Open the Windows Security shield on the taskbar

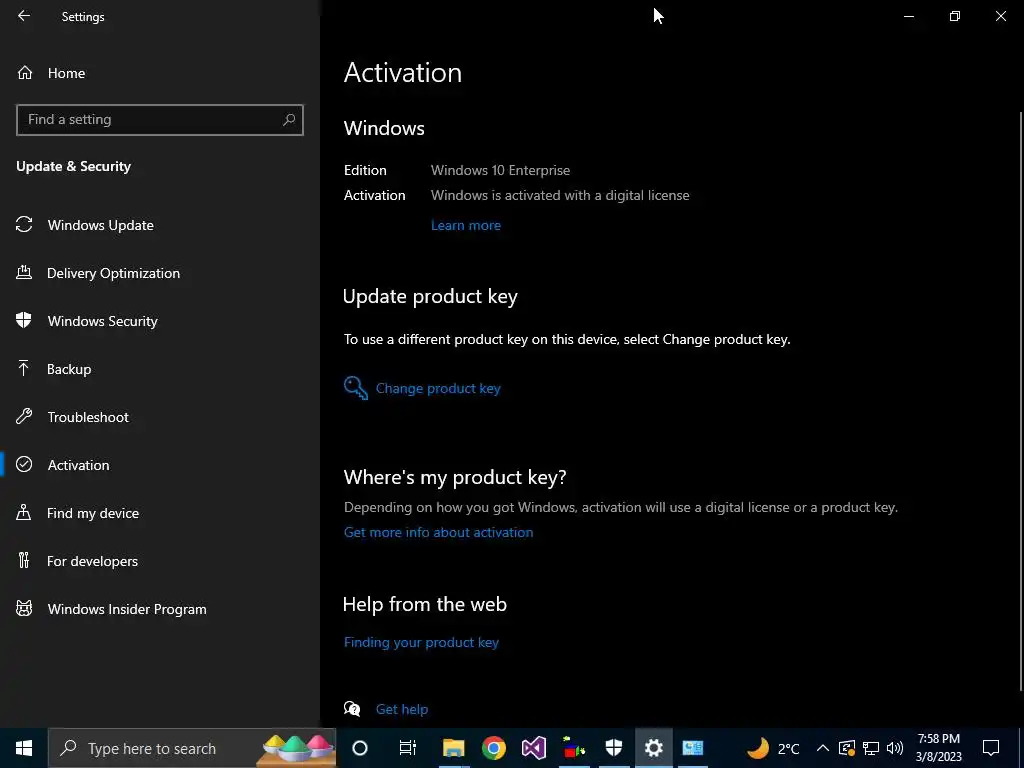614,748
